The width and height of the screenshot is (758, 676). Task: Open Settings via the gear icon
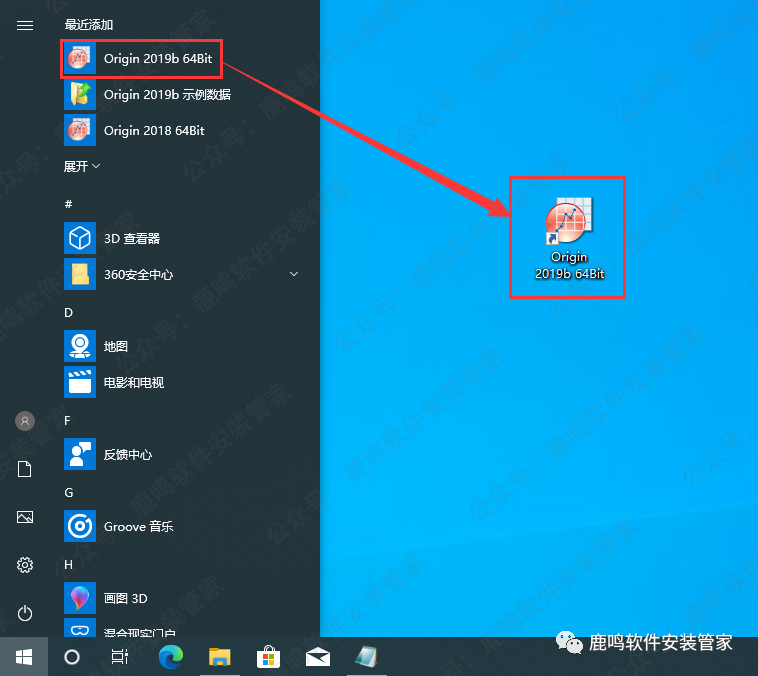point(25,565)
